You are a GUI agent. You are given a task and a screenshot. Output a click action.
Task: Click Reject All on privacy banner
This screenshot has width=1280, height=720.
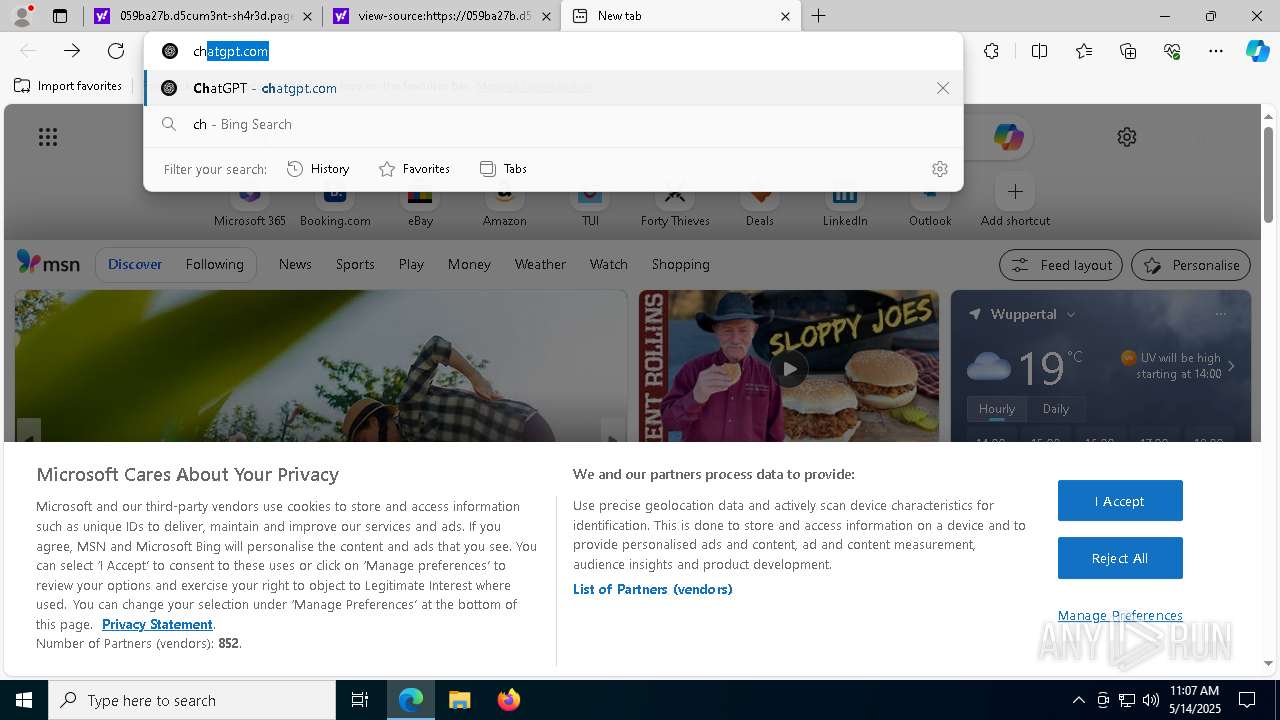click(x=1120, y=558)
